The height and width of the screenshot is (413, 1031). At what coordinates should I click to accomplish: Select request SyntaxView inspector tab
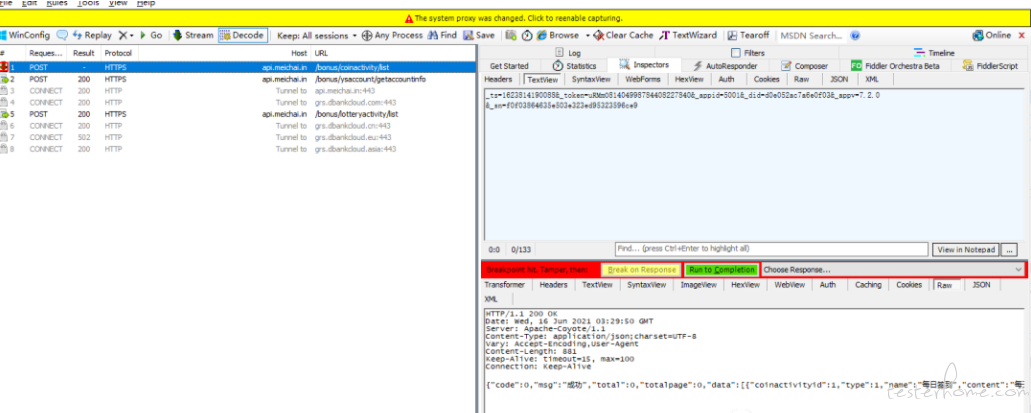(x=590, y=79)
